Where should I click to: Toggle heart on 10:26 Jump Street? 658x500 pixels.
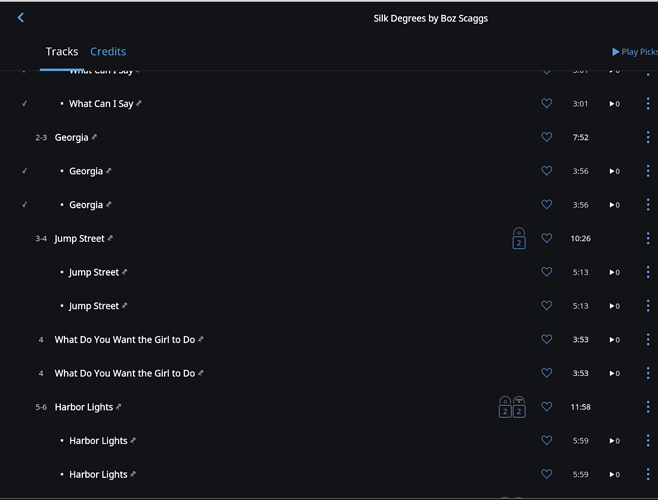coord(546,238)
